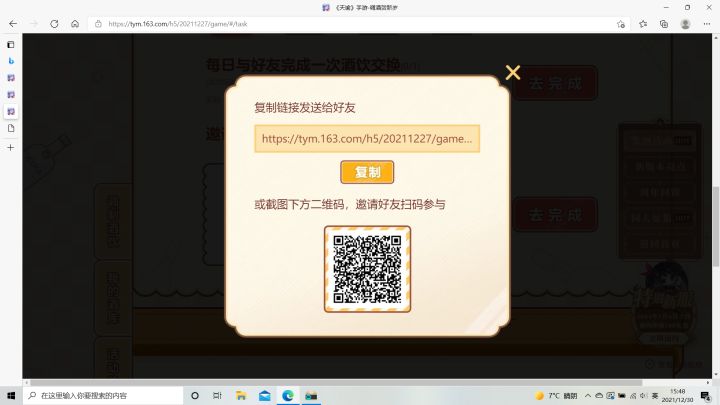Image resolution: width=720 pixels, height=405 pixels.
Task: Switch to the blank document tab
Action: [11, 129]
